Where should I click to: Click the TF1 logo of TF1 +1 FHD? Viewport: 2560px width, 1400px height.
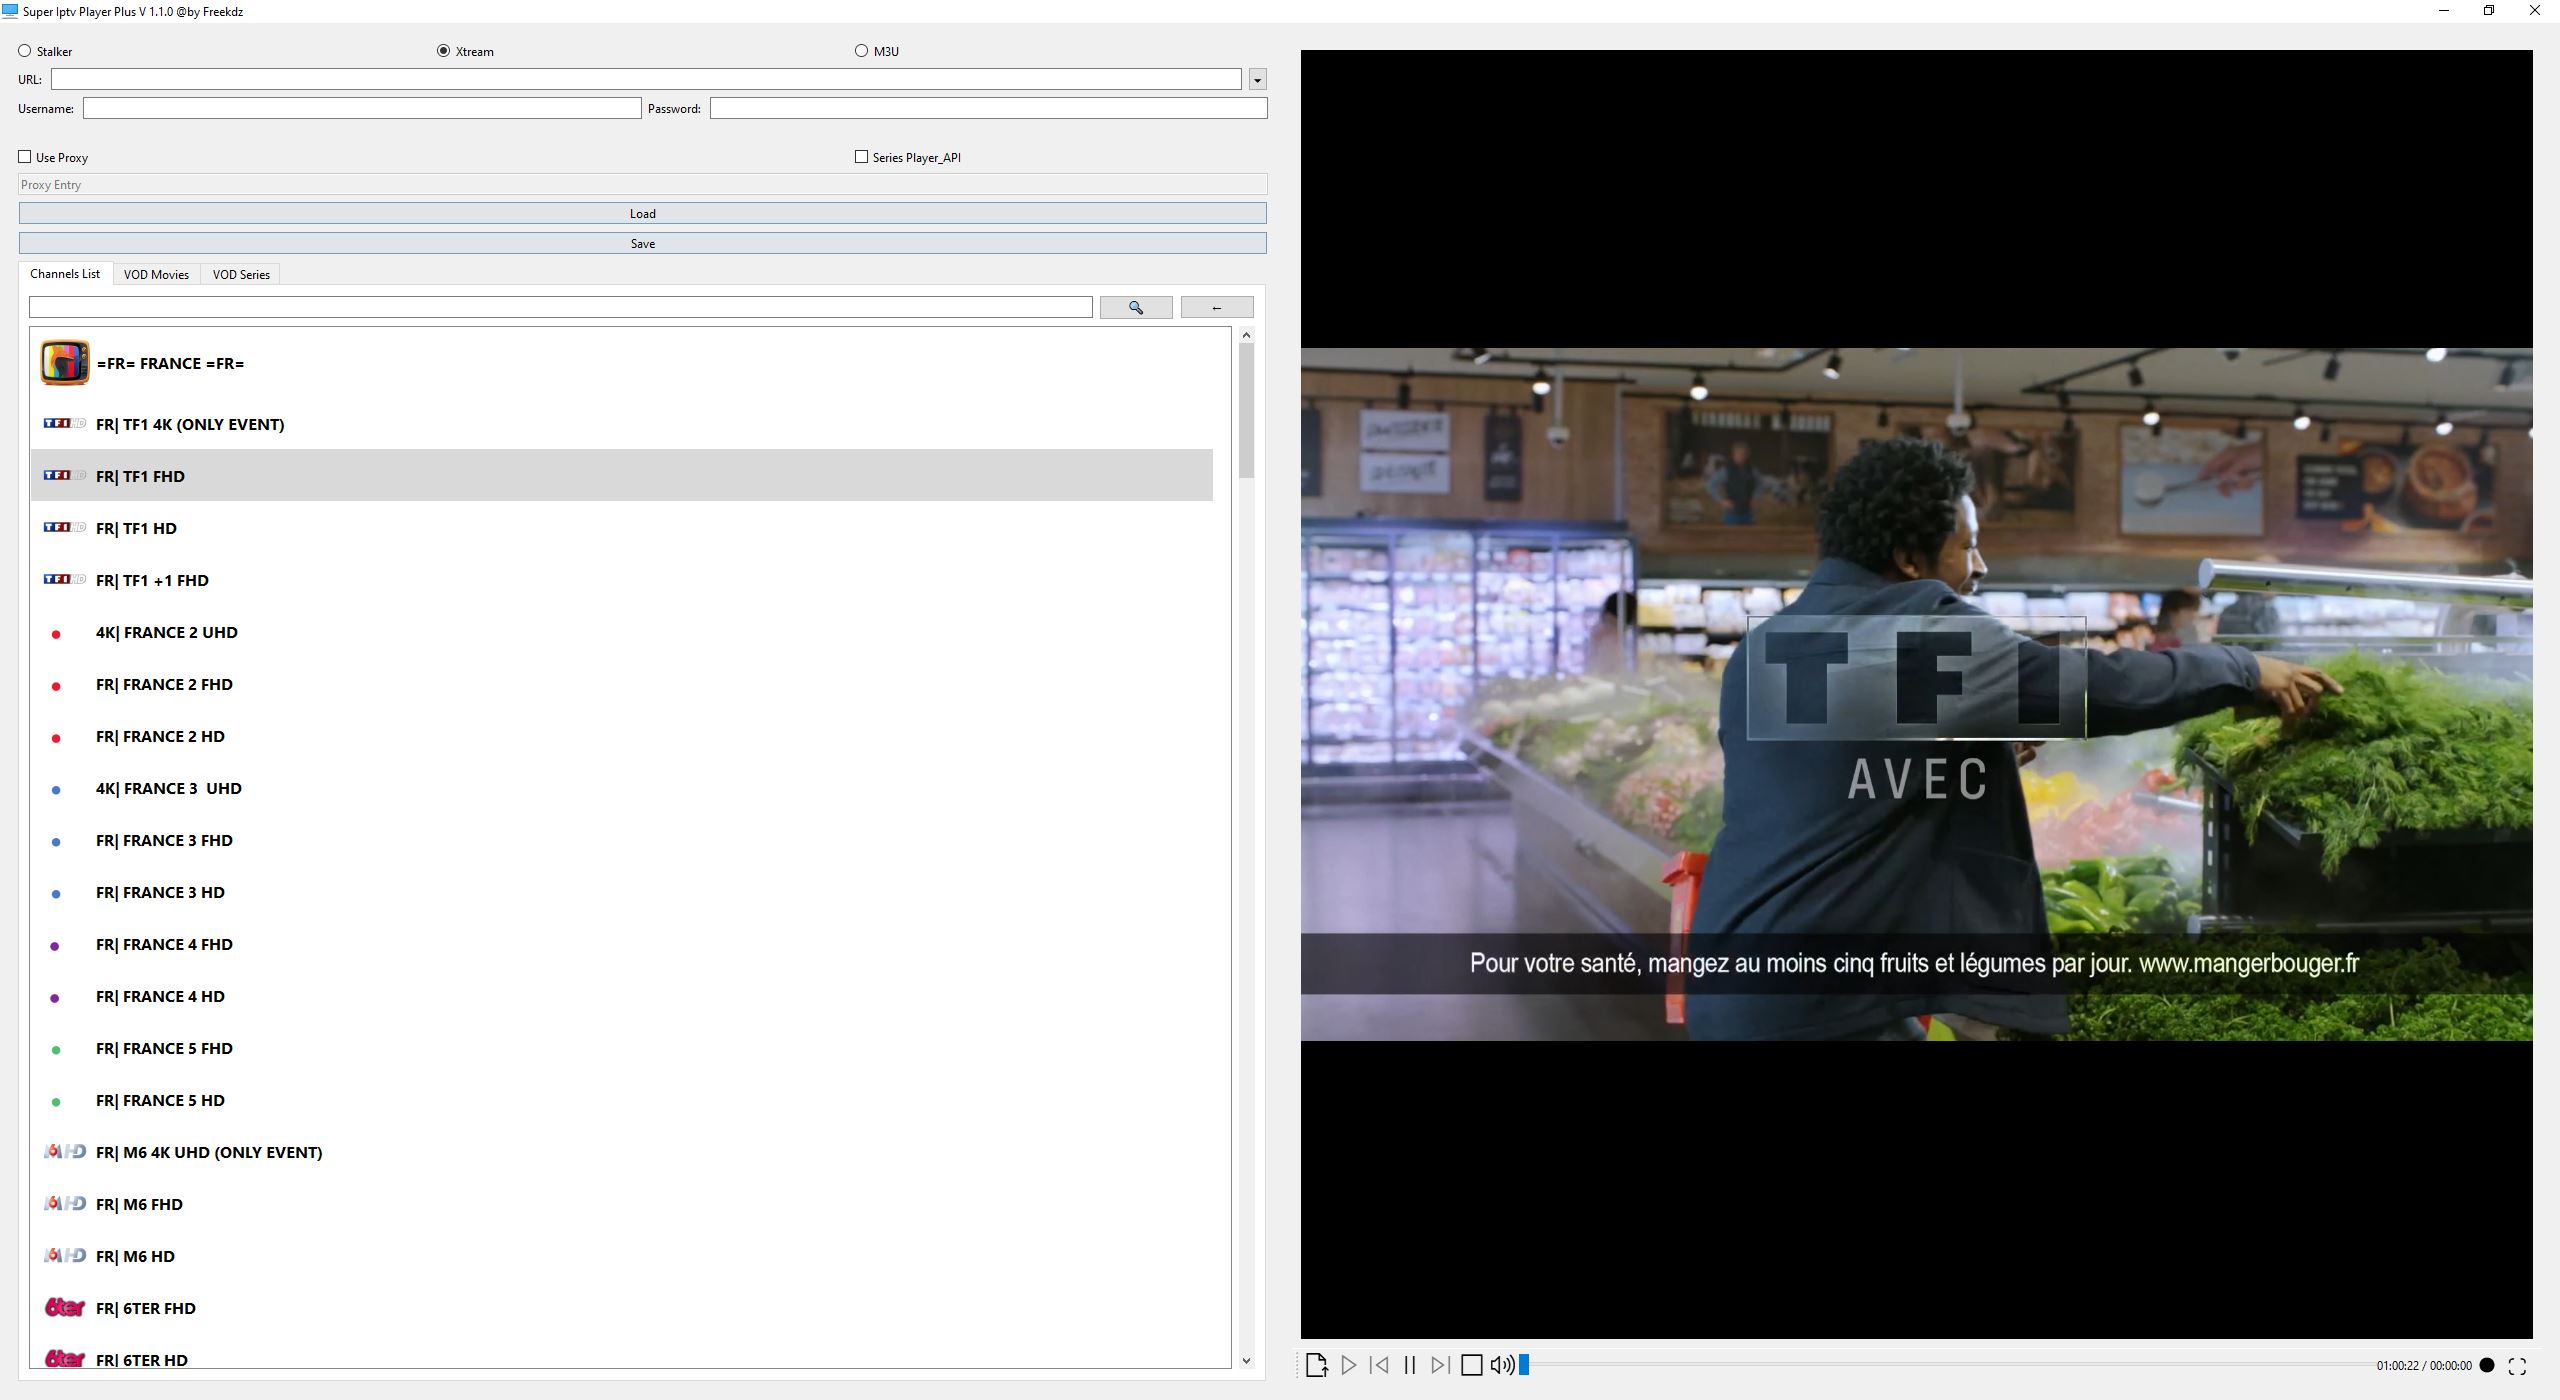click(64, 580)
